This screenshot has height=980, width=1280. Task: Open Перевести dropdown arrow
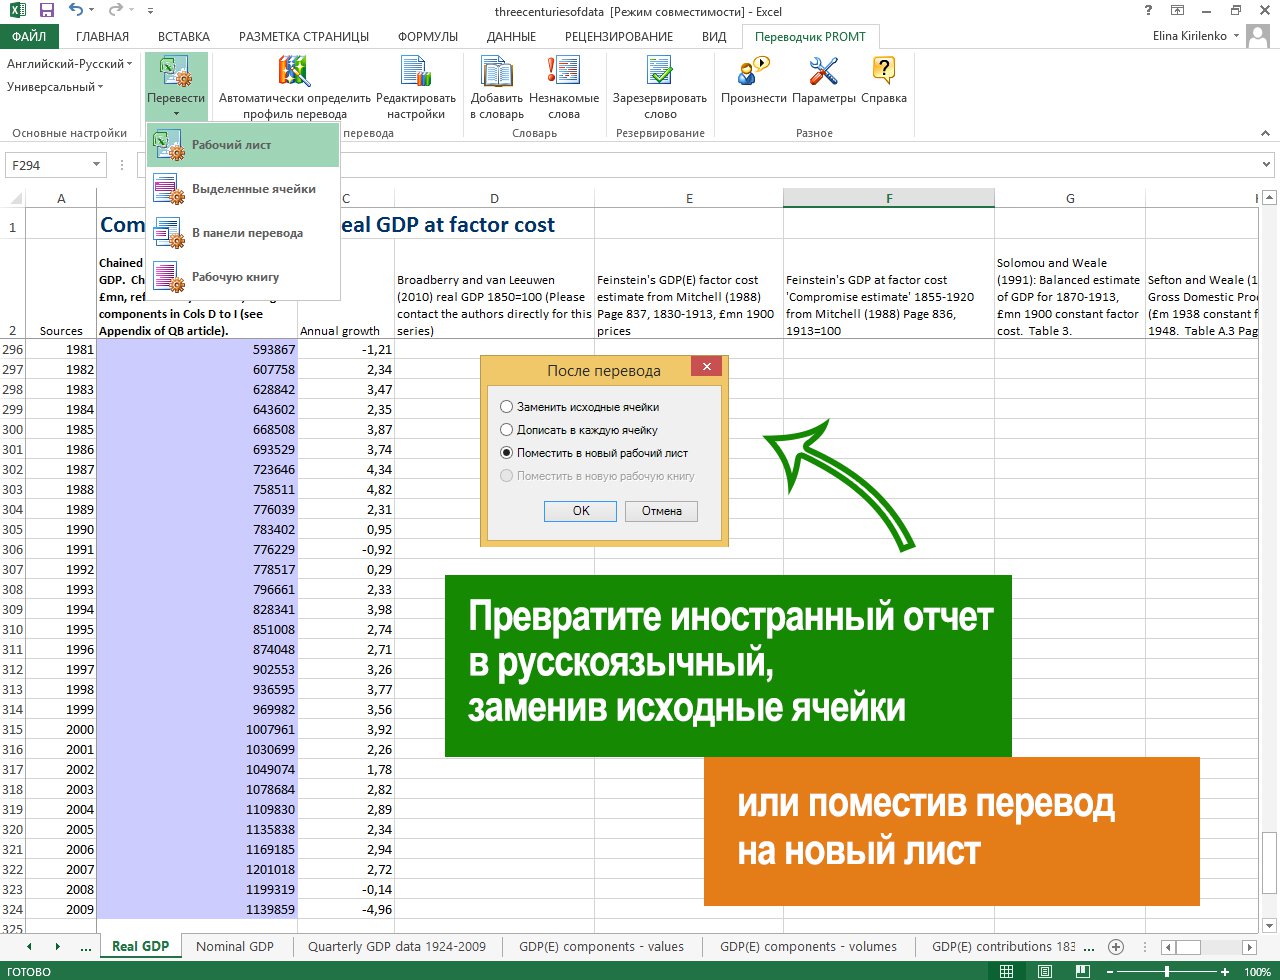pos(176,113)
